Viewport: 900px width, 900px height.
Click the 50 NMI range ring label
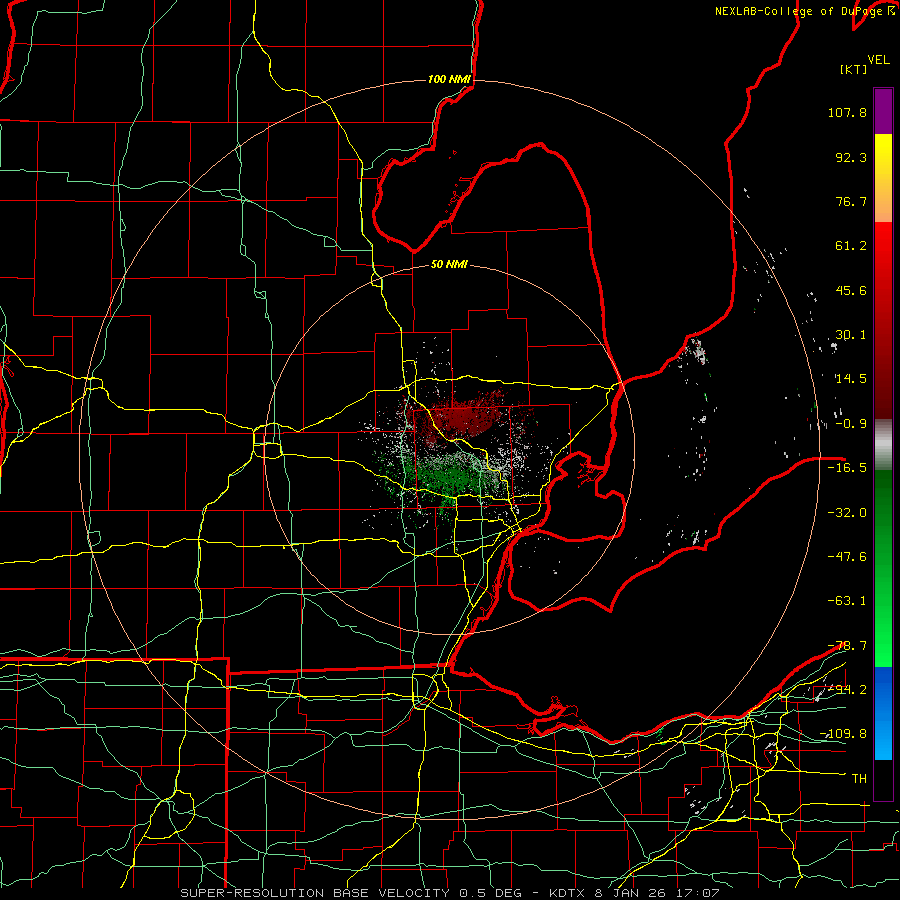coord(449,264)
